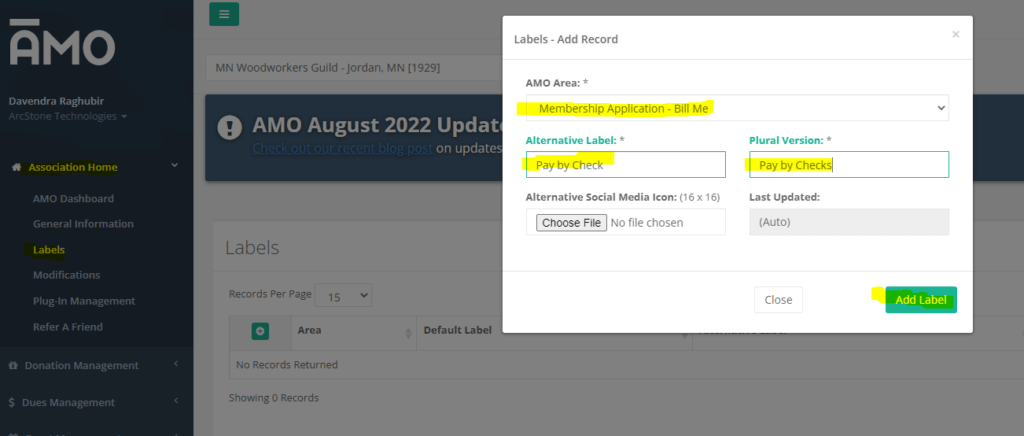Click the green plus add-record icon
1024x436 pixels.
(260, 331)
